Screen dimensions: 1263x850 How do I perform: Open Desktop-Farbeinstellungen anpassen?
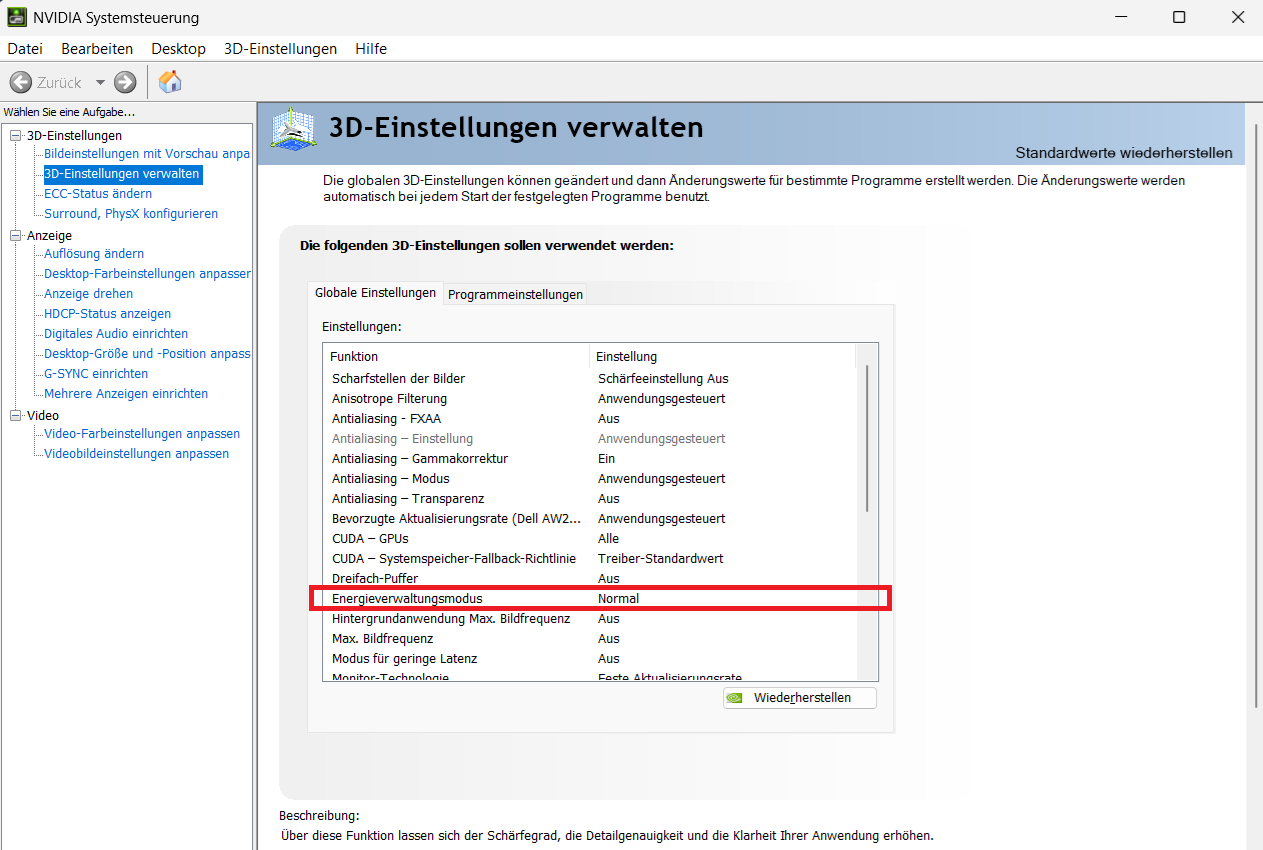pos(147,274)
